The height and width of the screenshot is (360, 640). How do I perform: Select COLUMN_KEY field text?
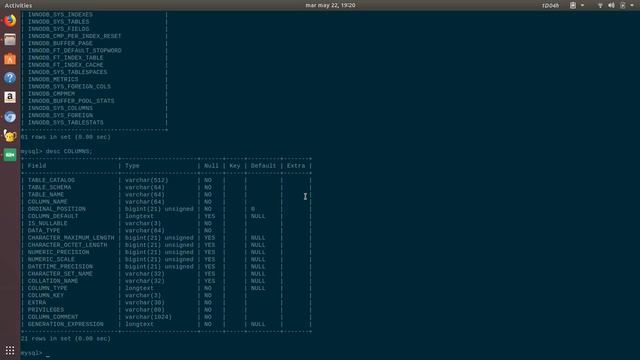46,295
